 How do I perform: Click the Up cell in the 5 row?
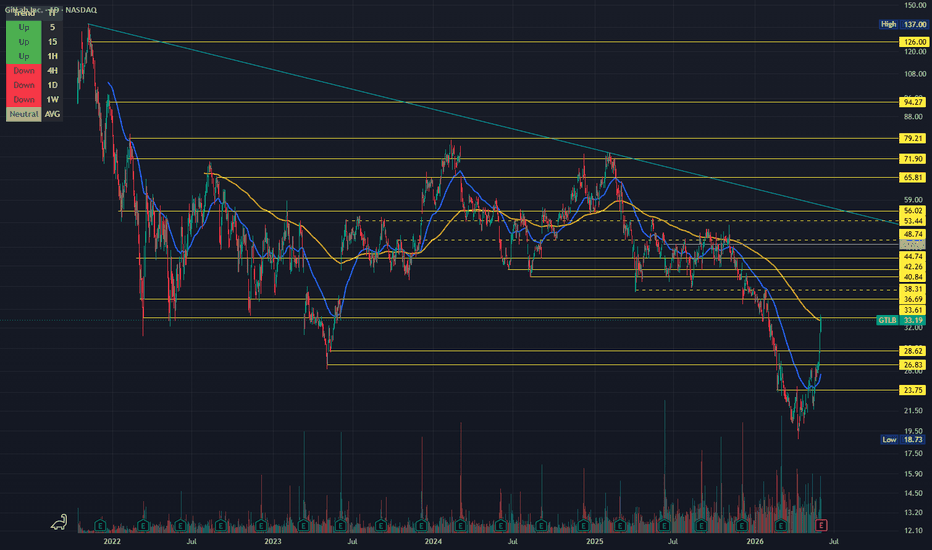click(24, 27)
